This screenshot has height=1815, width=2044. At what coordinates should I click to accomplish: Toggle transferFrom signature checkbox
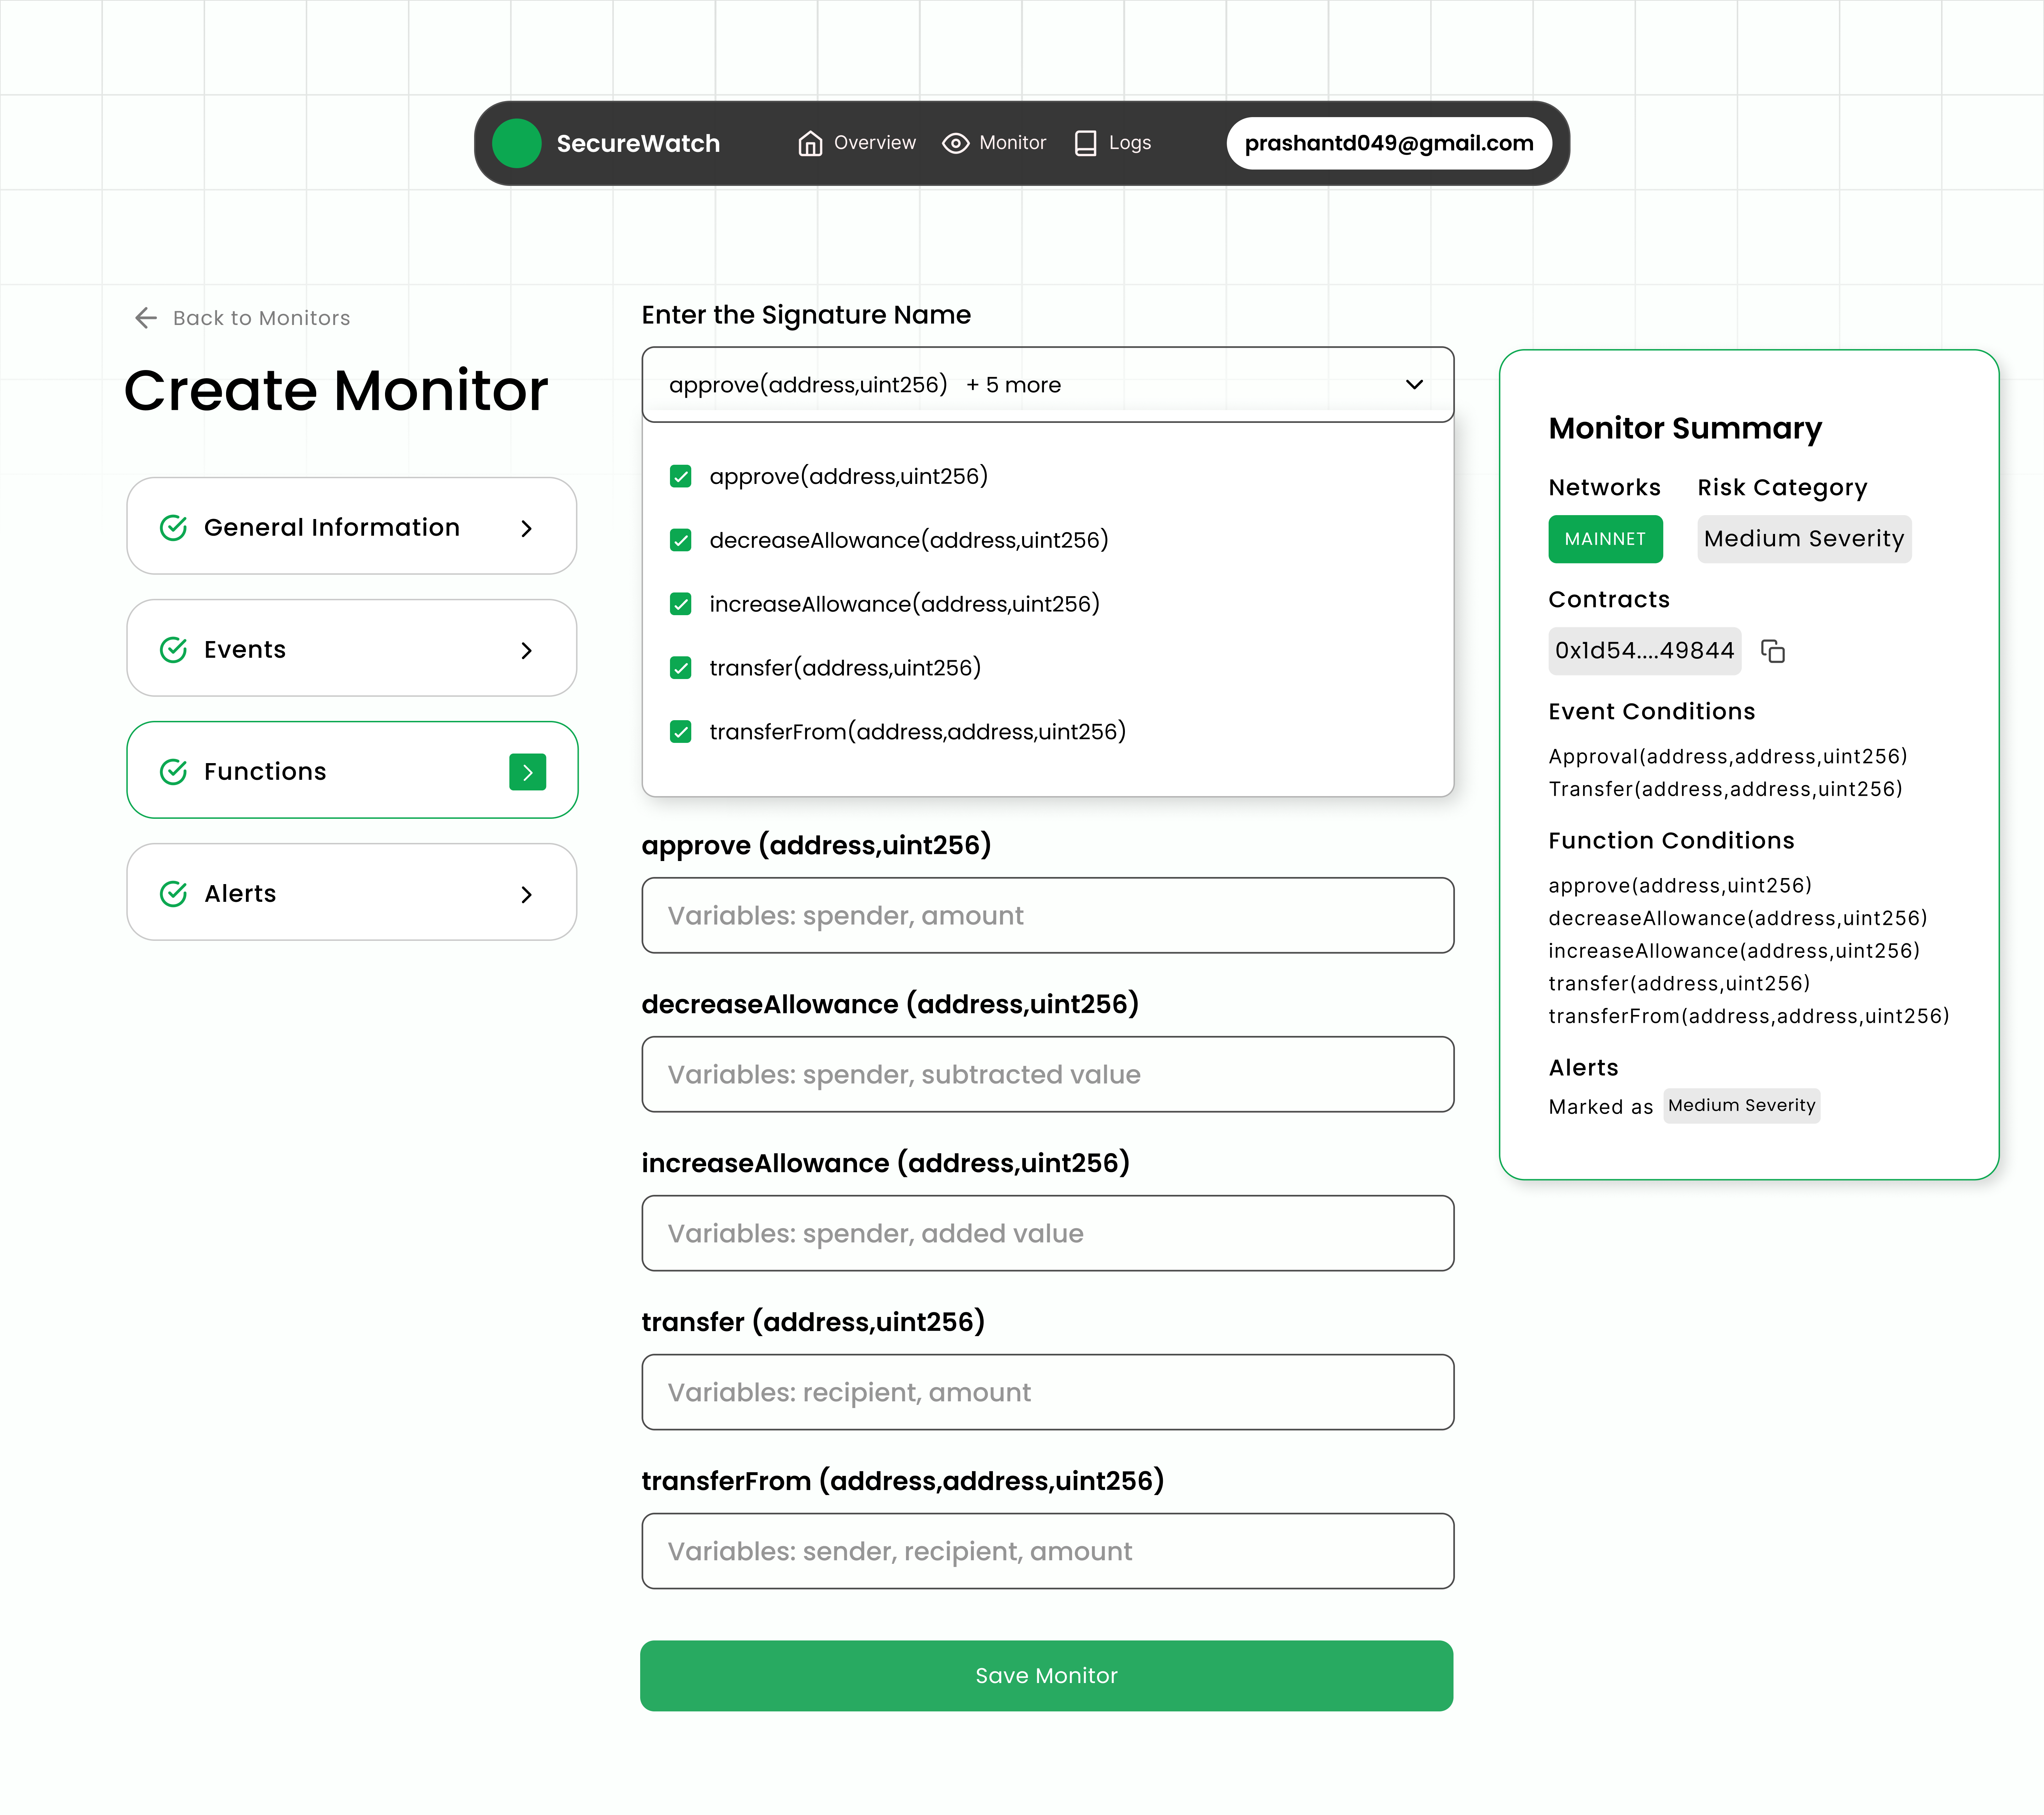(681, 732)
